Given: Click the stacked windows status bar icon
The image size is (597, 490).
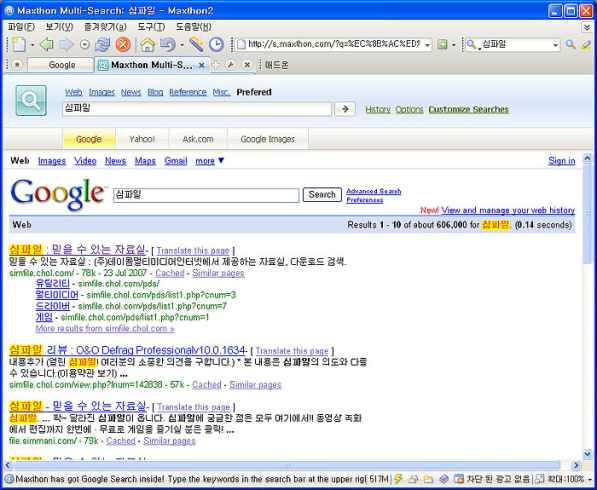Looking at the screenshot, I should tap(413, 479).
